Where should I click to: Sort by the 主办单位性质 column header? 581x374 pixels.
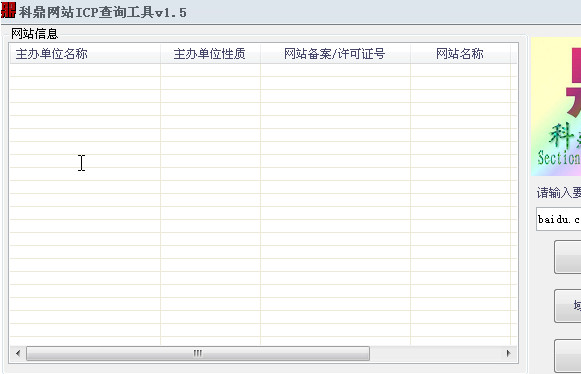(210, 54)
